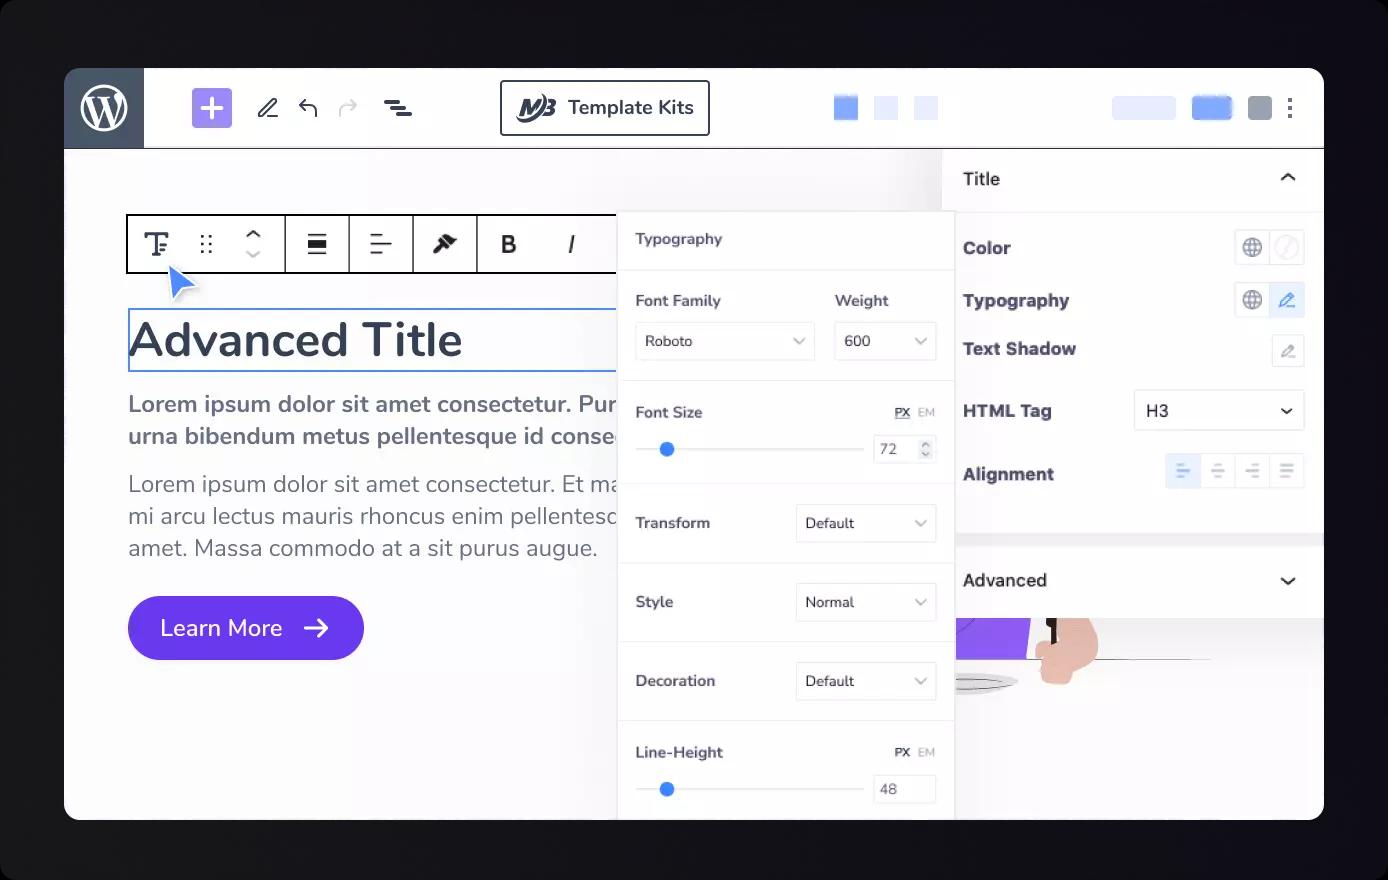1388x880 pixels.
Task: Select the pencil edit tool
Action: tap(267, 108)
